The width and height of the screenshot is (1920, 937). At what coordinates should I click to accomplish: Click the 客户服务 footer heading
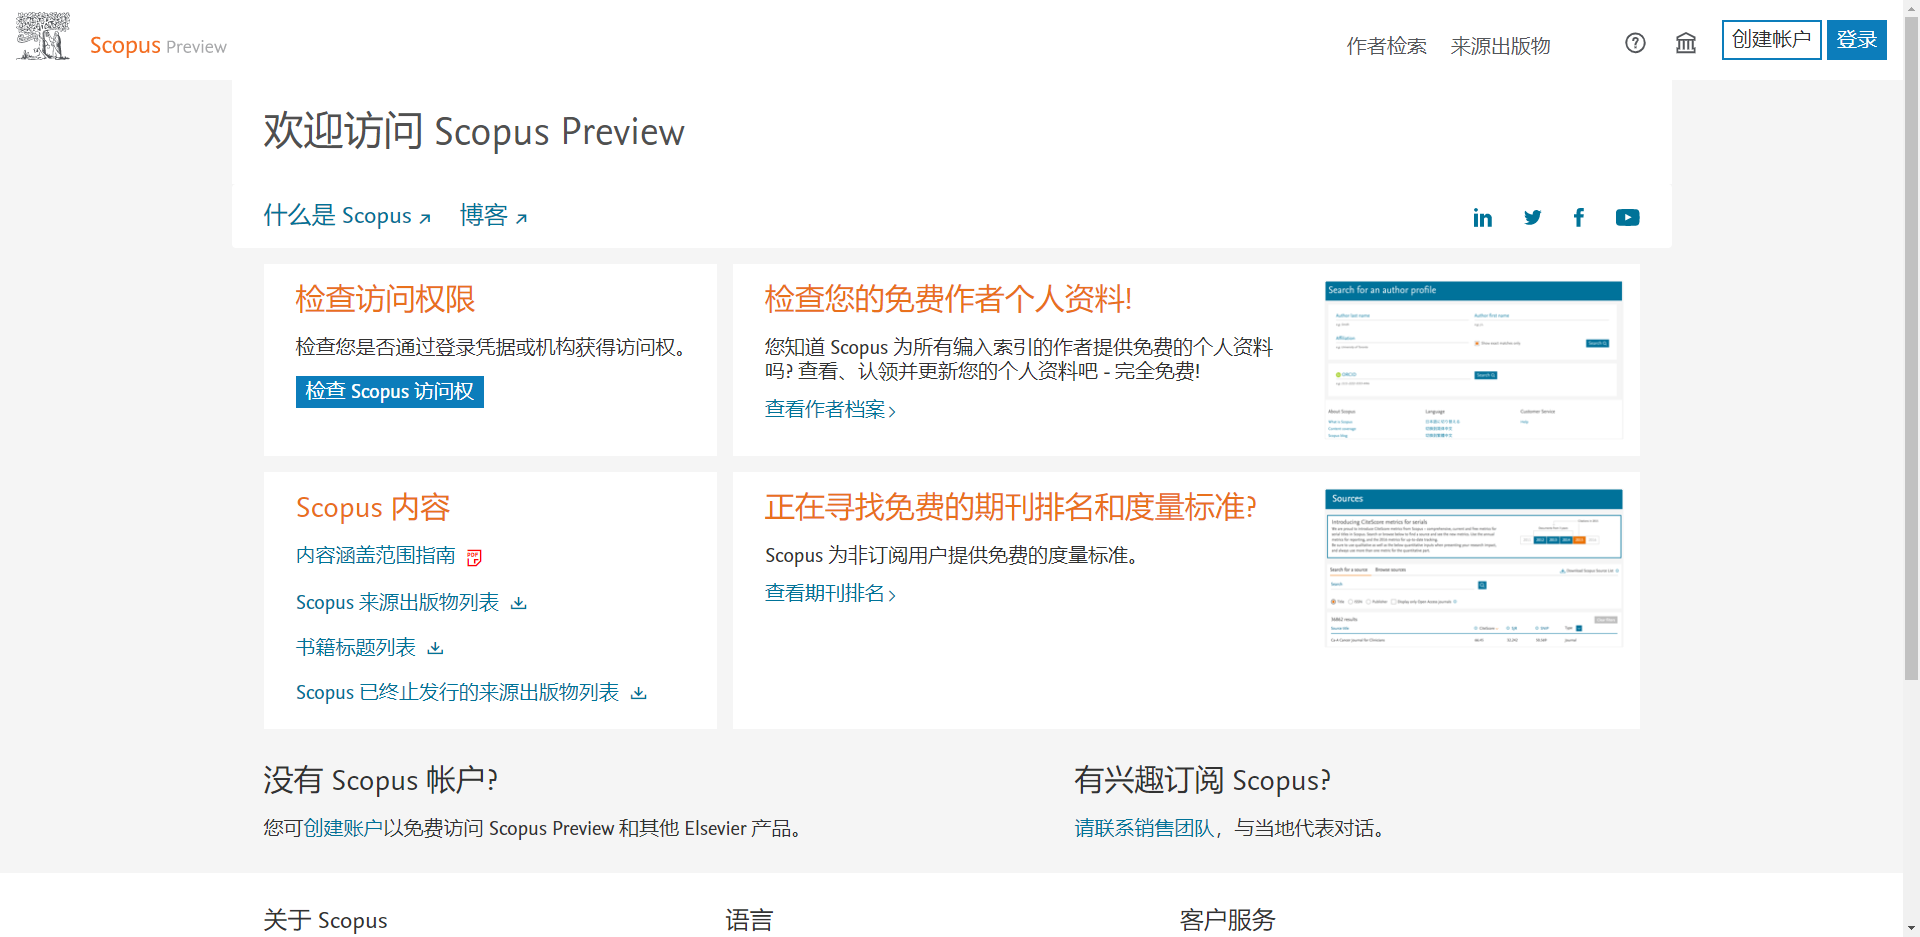(x=1227, y=920)
